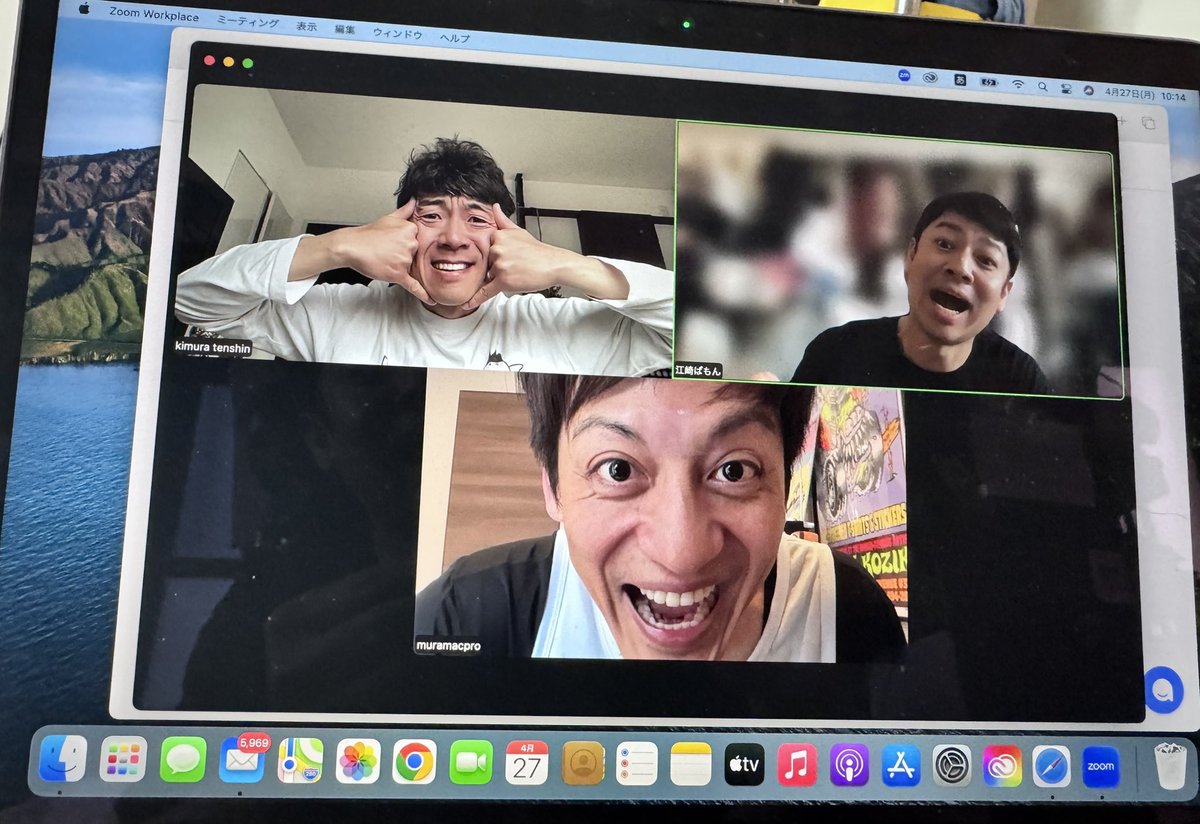1200x824 pixels.
Task: Open Safari from the Dock
Action: point(1051,766)
